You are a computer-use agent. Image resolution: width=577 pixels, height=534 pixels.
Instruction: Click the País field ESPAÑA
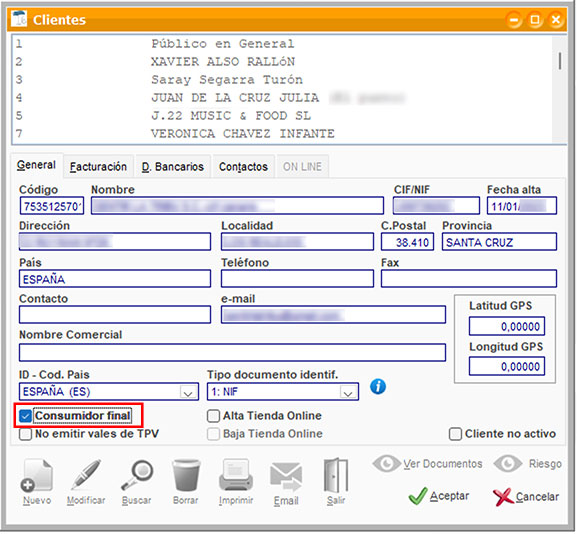click(115, 279)
